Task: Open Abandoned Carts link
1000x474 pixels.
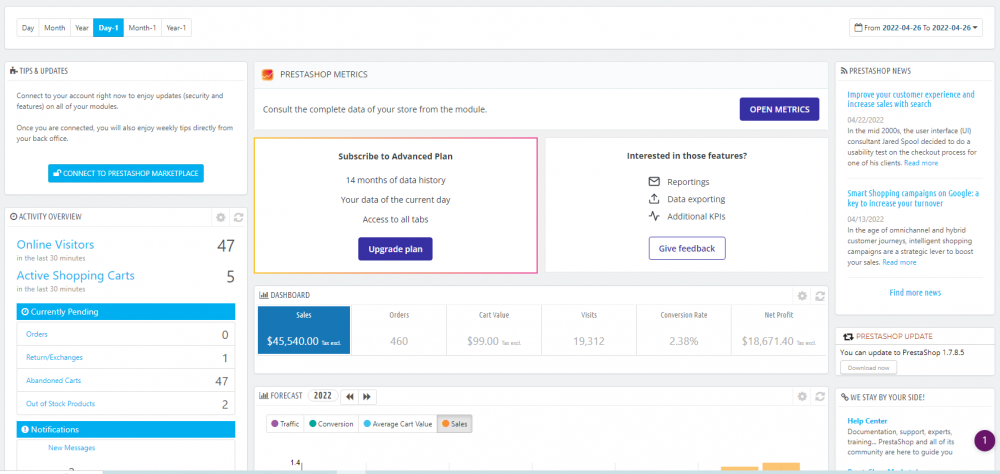Action: [54, 380]
